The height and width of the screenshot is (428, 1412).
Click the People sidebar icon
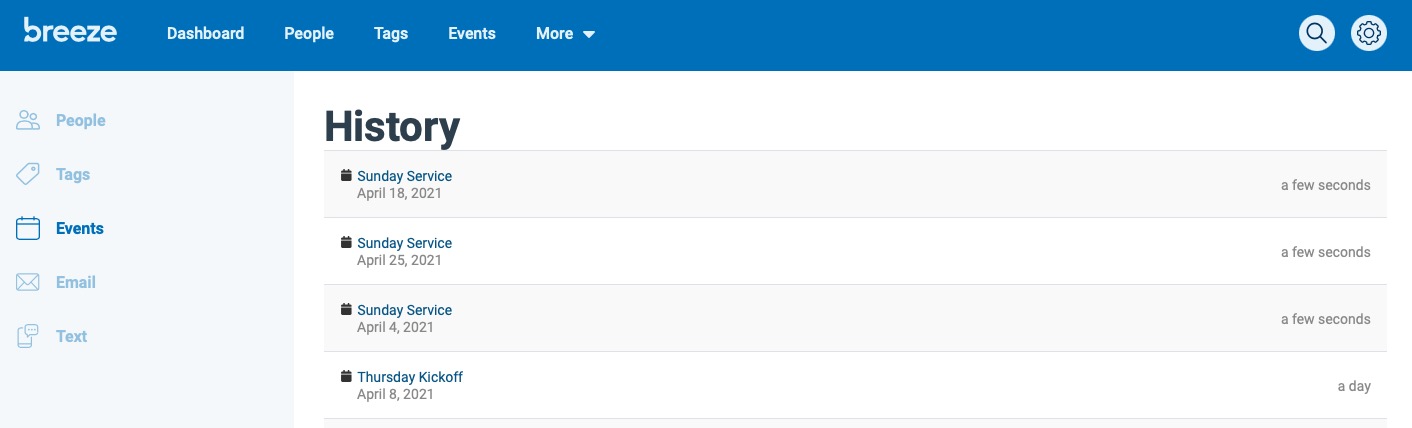28,121
